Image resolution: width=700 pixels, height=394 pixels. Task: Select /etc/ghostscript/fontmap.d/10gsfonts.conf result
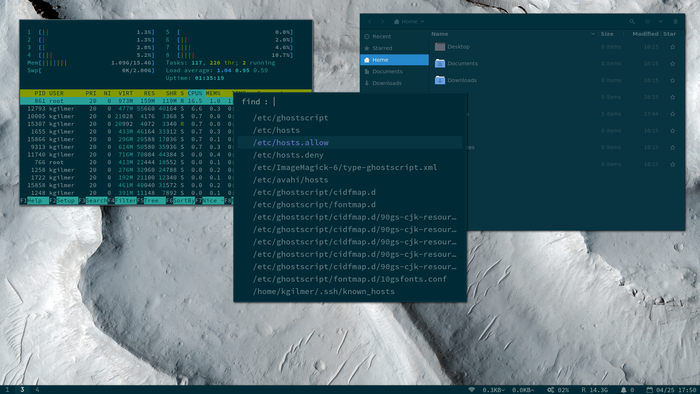point(350,279)
